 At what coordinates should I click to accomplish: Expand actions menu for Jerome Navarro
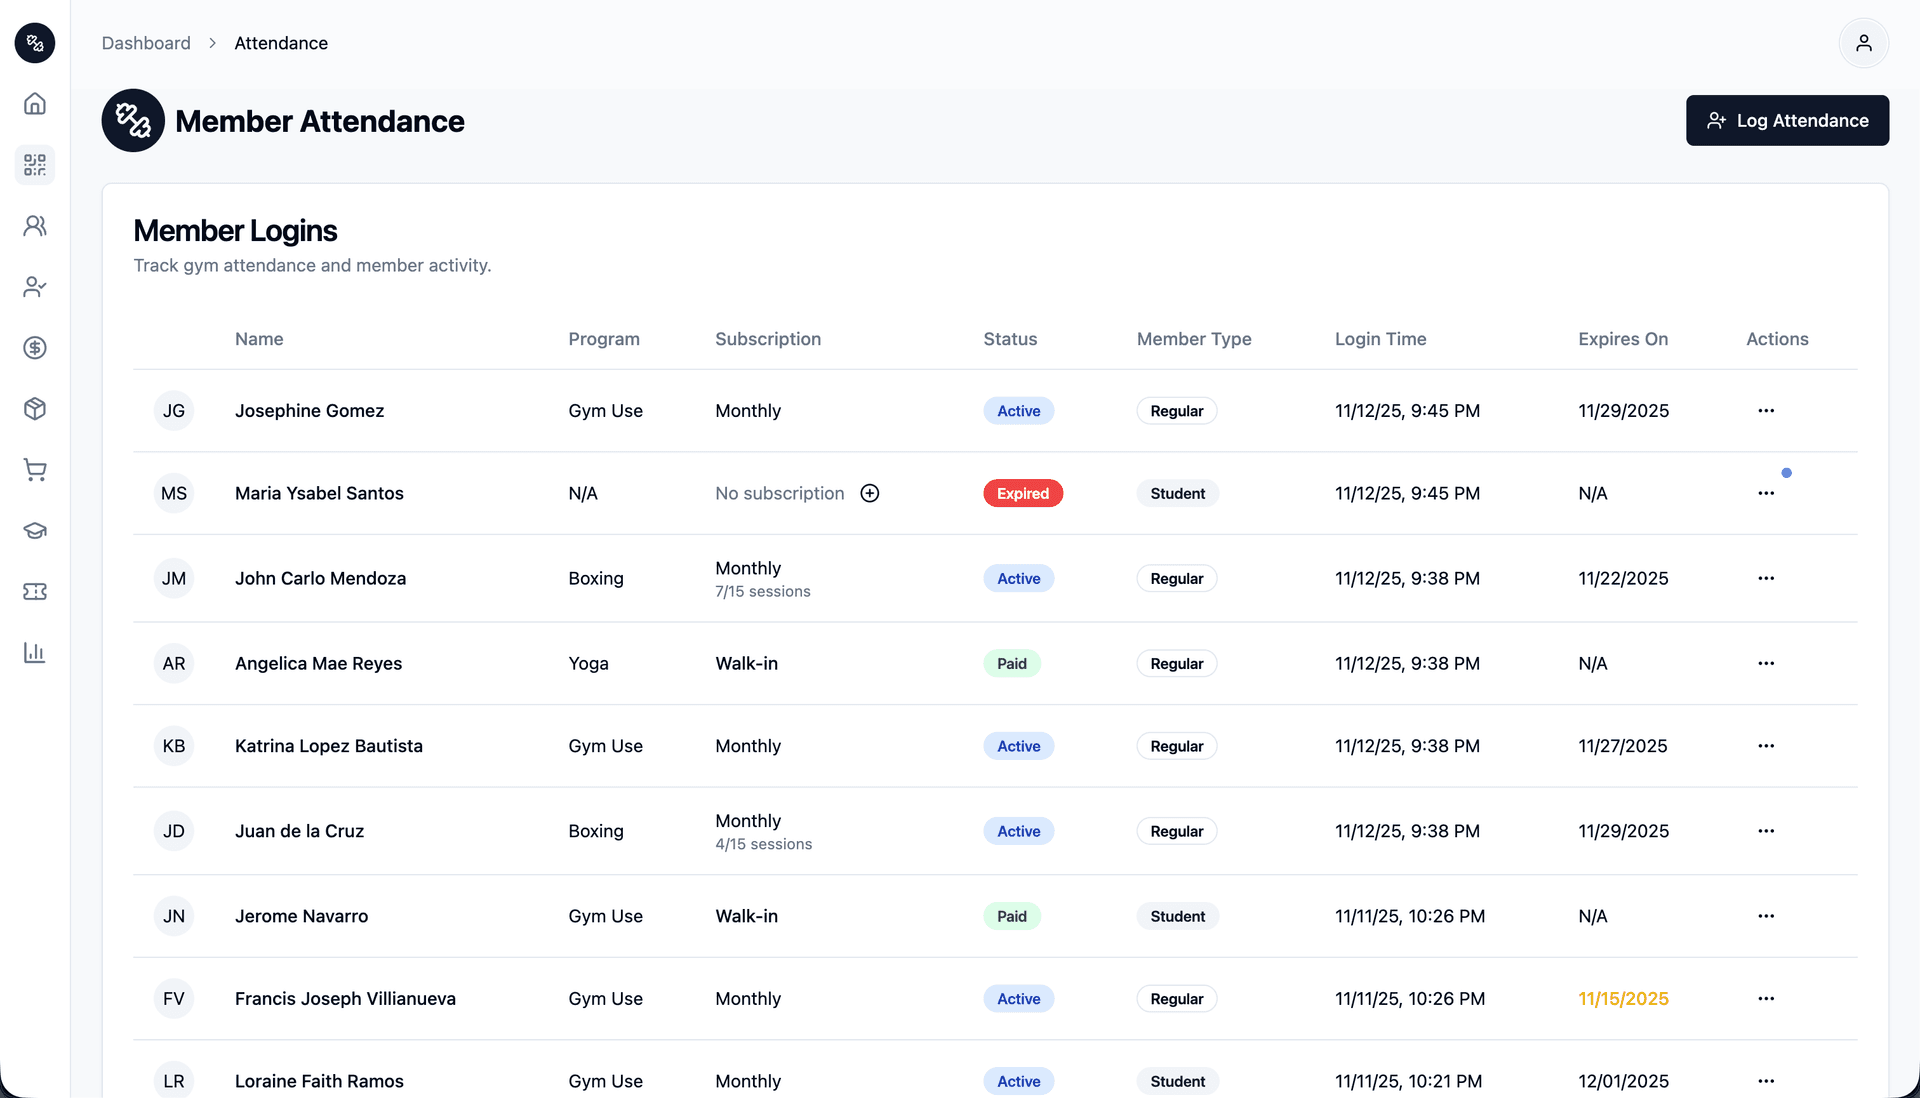click(1766, 917)
